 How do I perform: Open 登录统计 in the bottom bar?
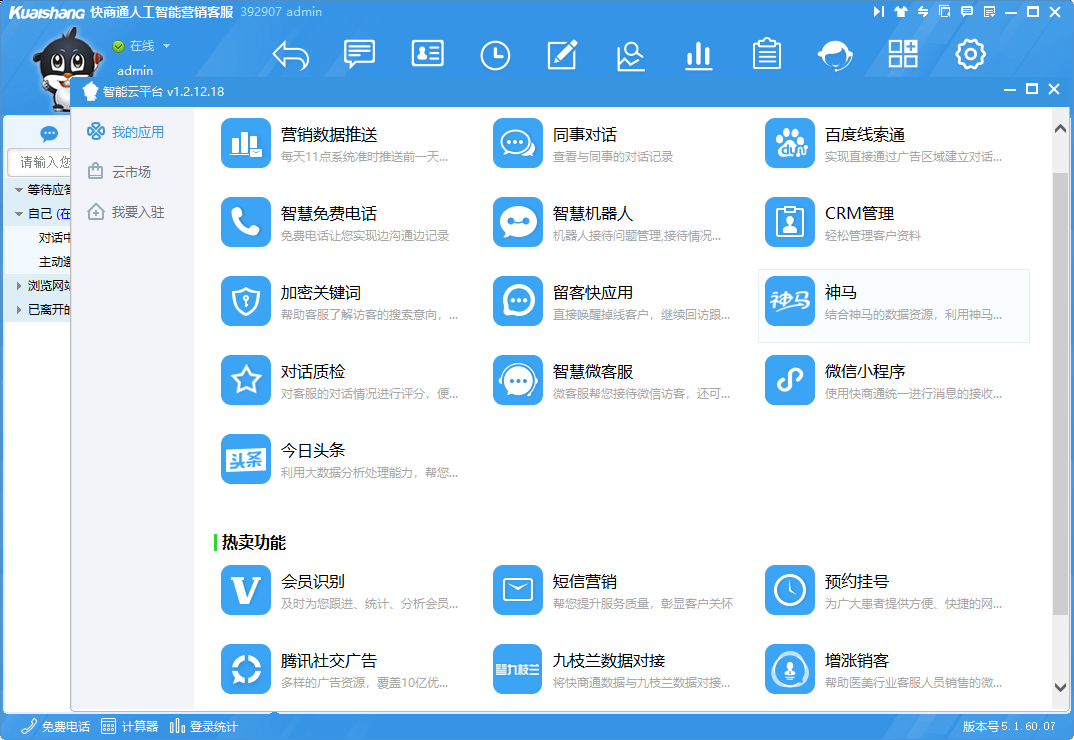[204, 727]
